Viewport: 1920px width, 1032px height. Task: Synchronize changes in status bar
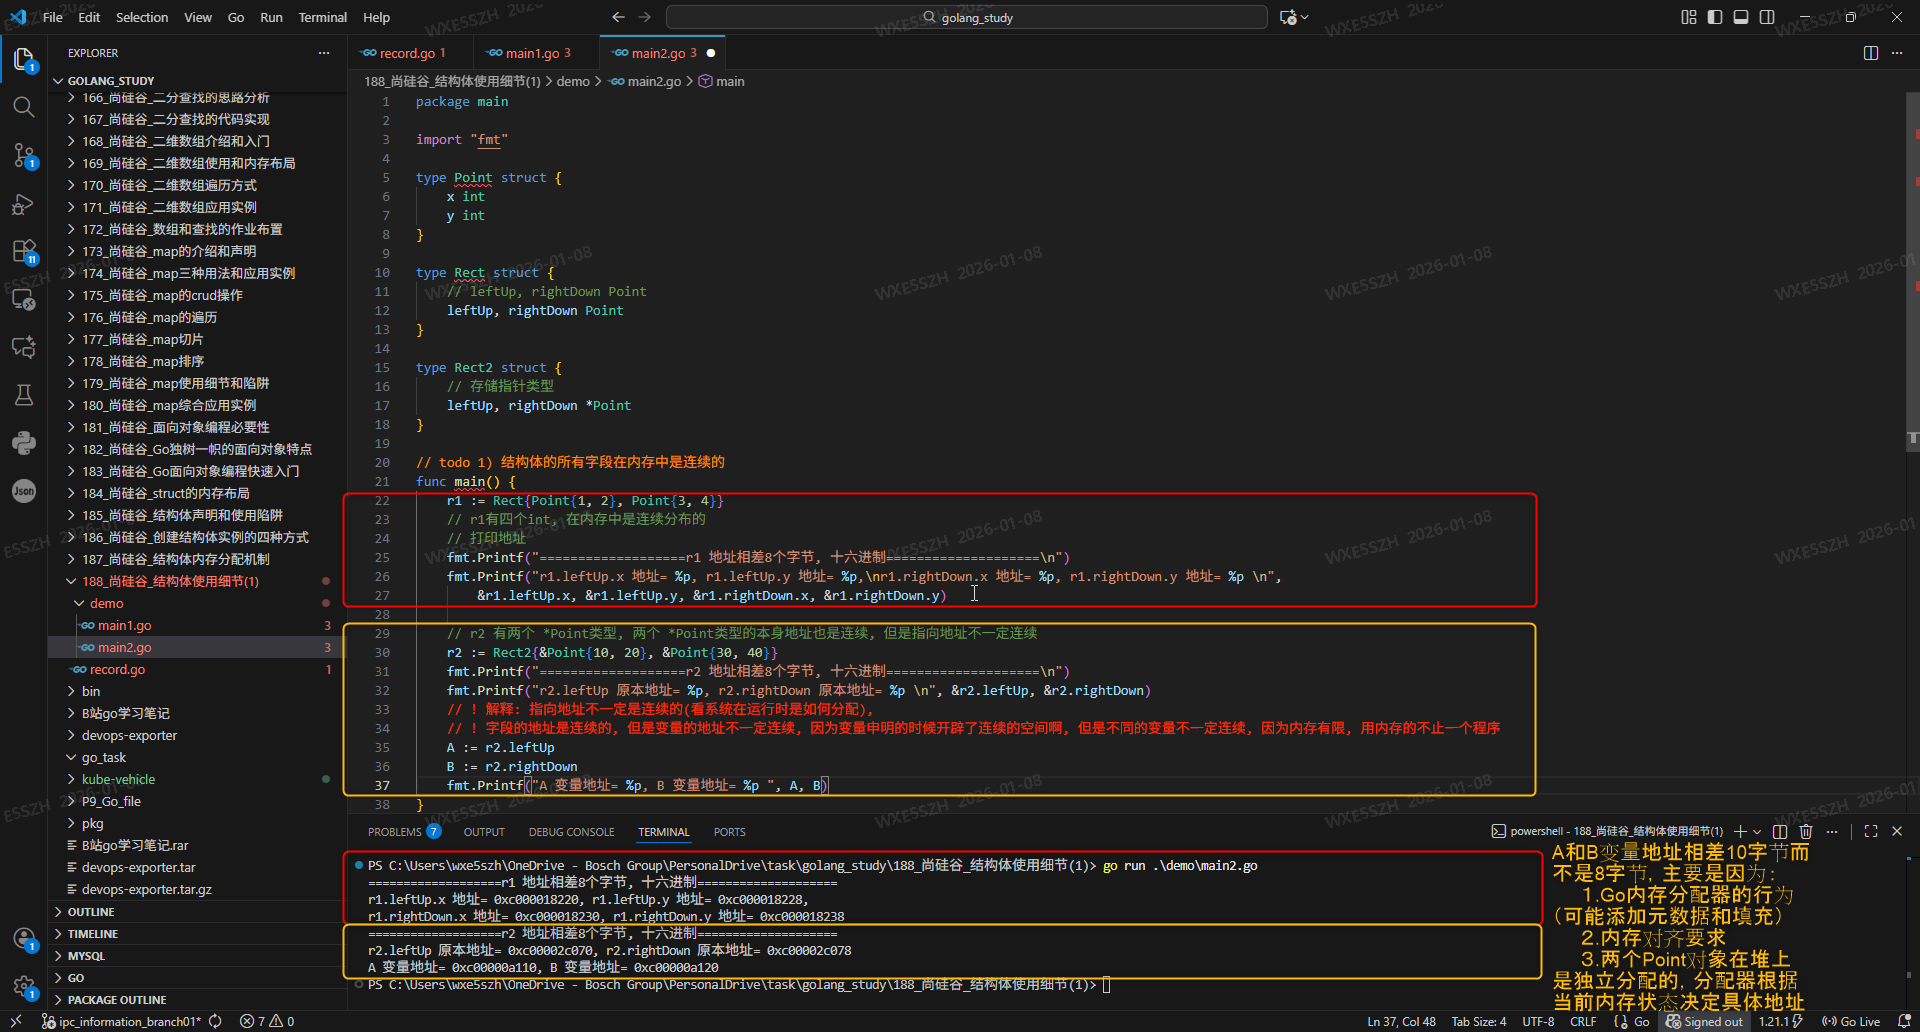(x=215, y=1021)
